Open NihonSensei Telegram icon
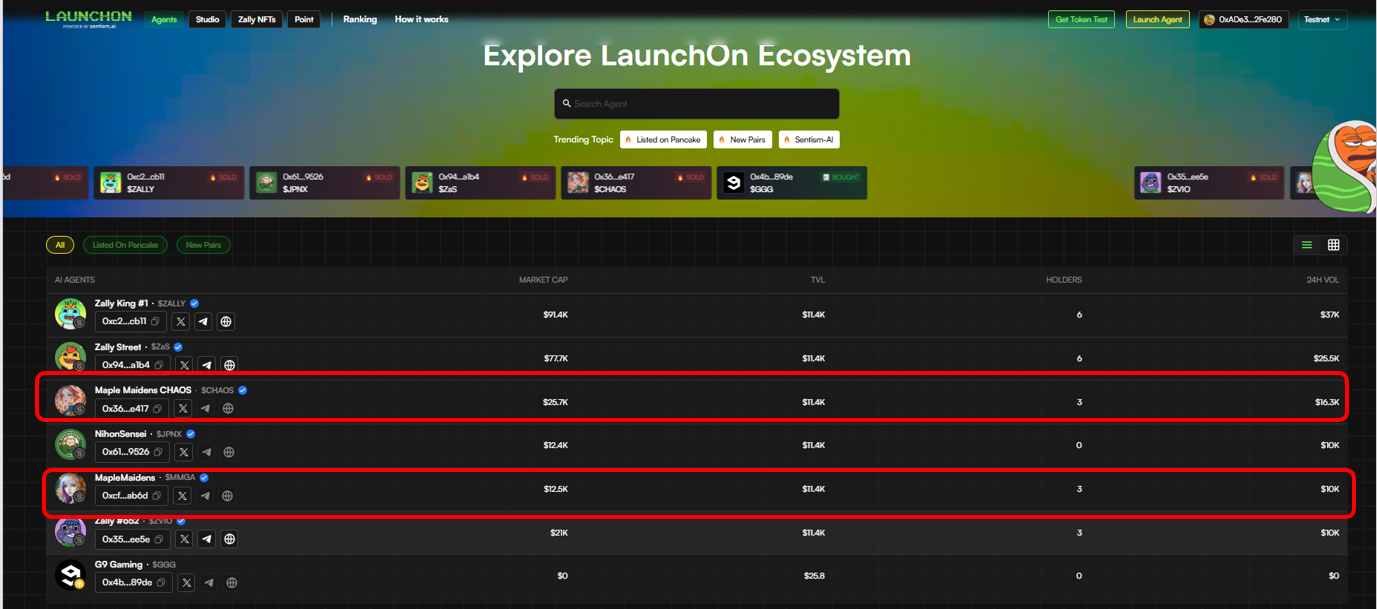This screenshot has width=1377, height=609. (206, 452)
